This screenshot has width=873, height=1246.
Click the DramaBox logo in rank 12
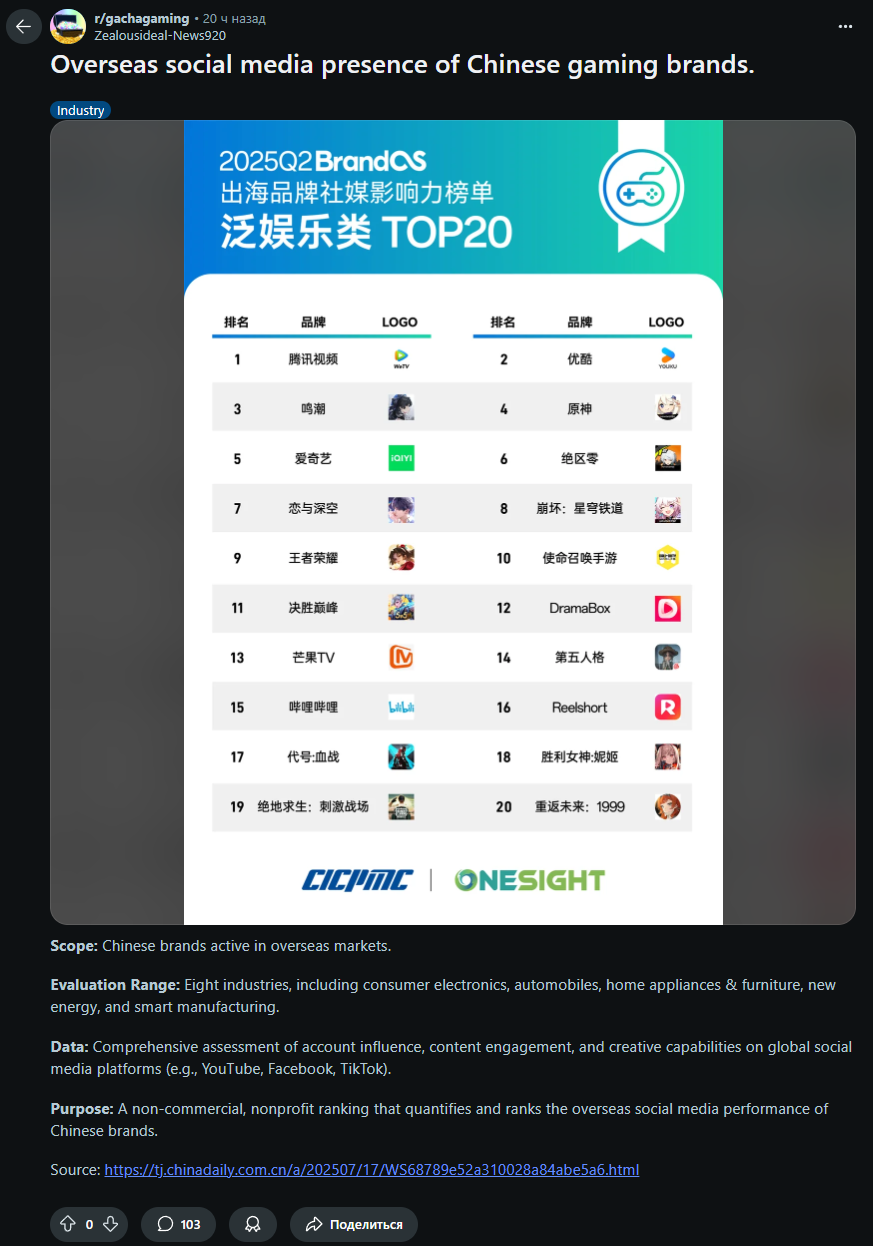pyautogui.click(x=668, y=608)
